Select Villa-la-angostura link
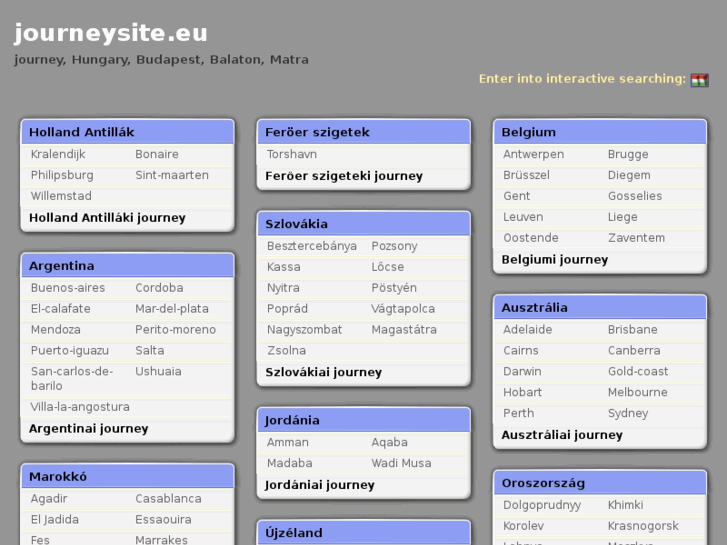Image resolution: width=727 pixels, height=545 pixels. coord(80,407)
